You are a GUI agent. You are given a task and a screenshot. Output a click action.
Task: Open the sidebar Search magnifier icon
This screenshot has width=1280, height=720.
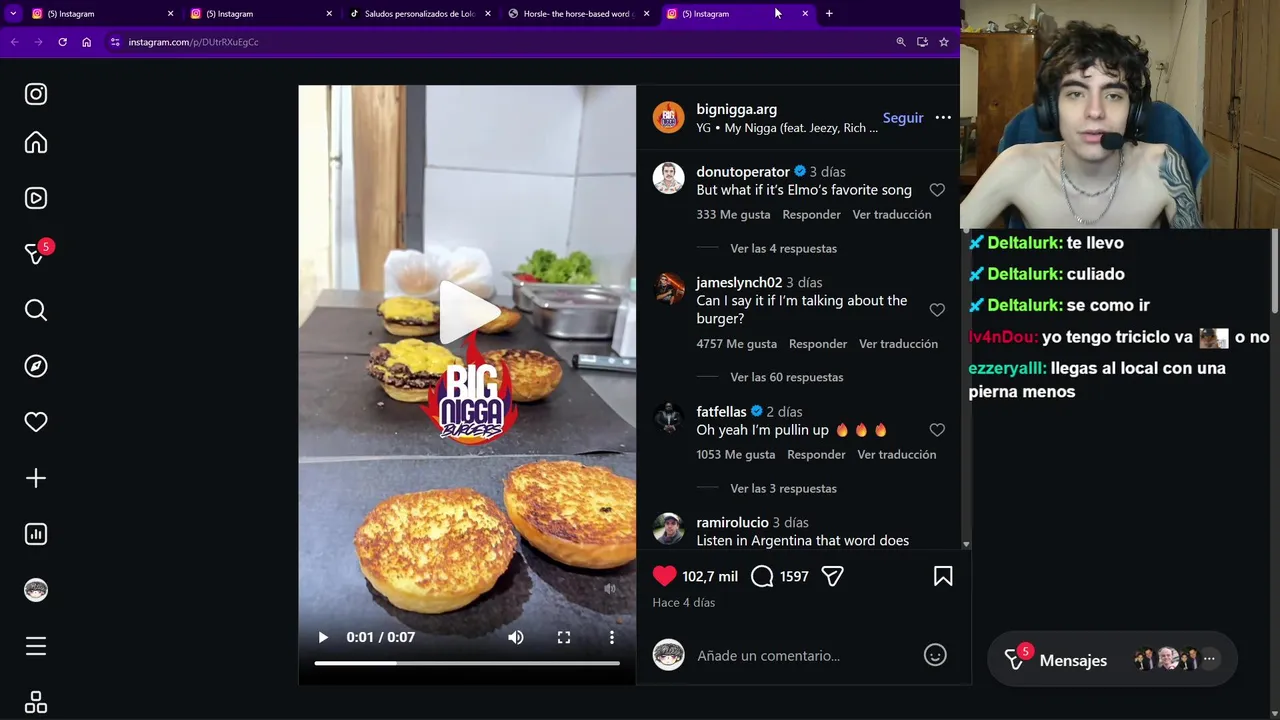tap(36, 310)
